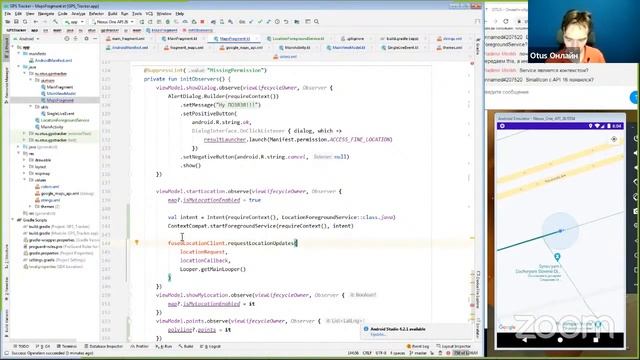
Task: Collapse the app module tree node
Action: (13, 47)
